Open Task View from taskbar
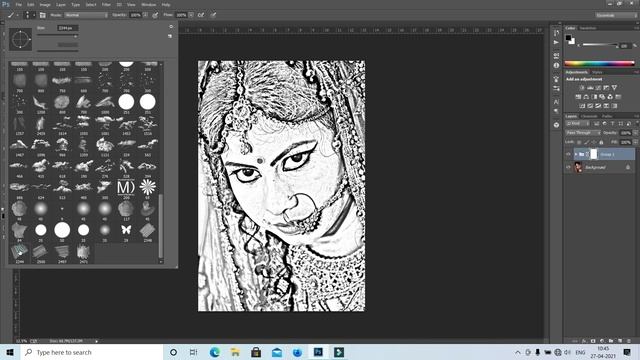The height and width of the screenshot is (360, 640). tap(193, 352)
